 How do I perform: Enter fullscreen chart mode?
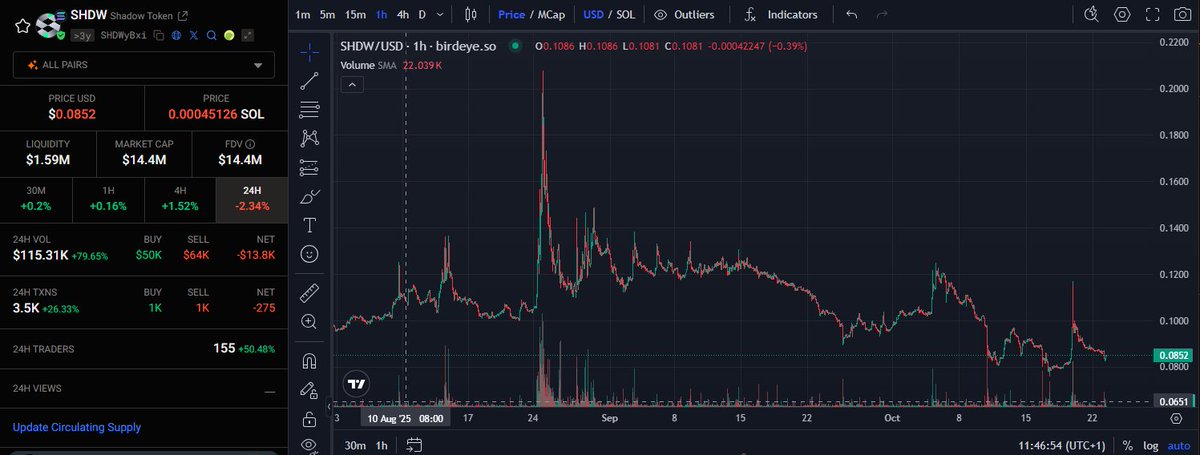coord(1152,15)
